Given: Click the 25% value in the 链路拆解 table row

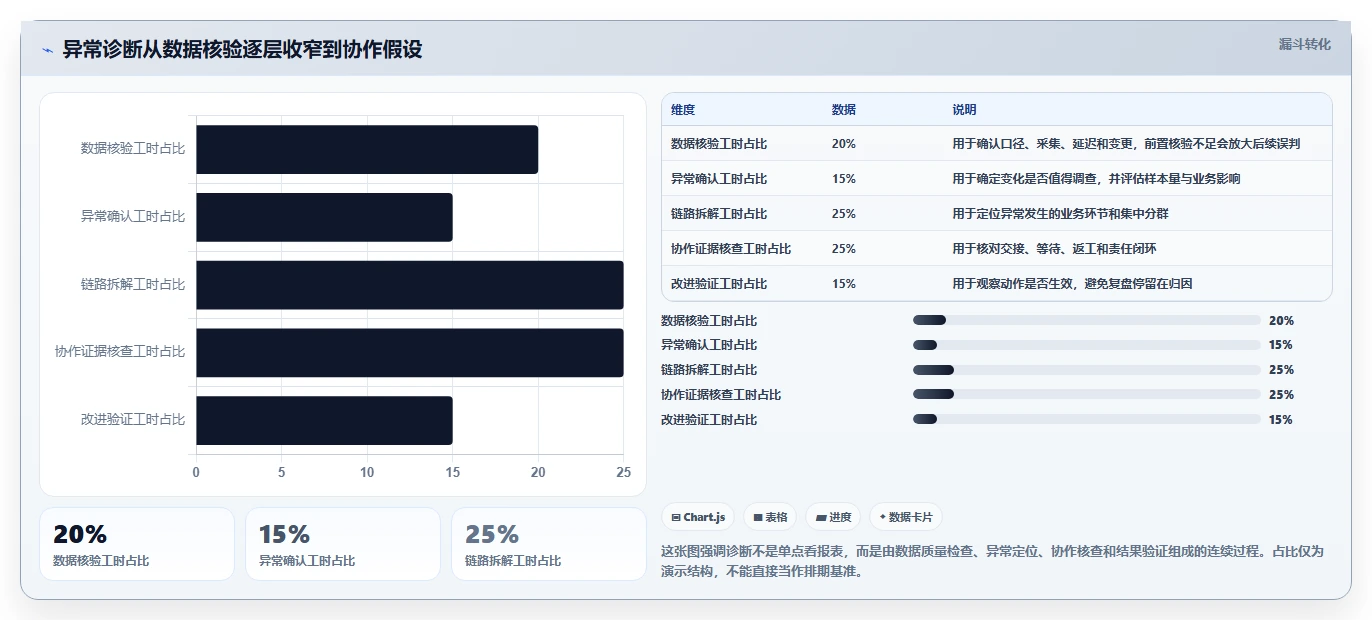Looking at the screenshot, I should (844, 214).
